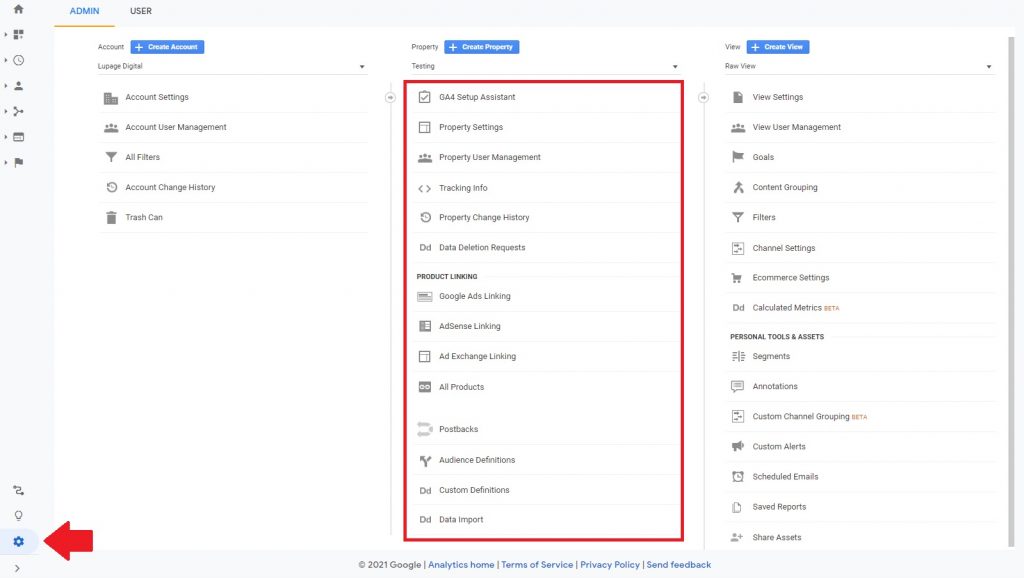Open the Testing property dropdown
1024x578 pixels.
tap(545, 66)
